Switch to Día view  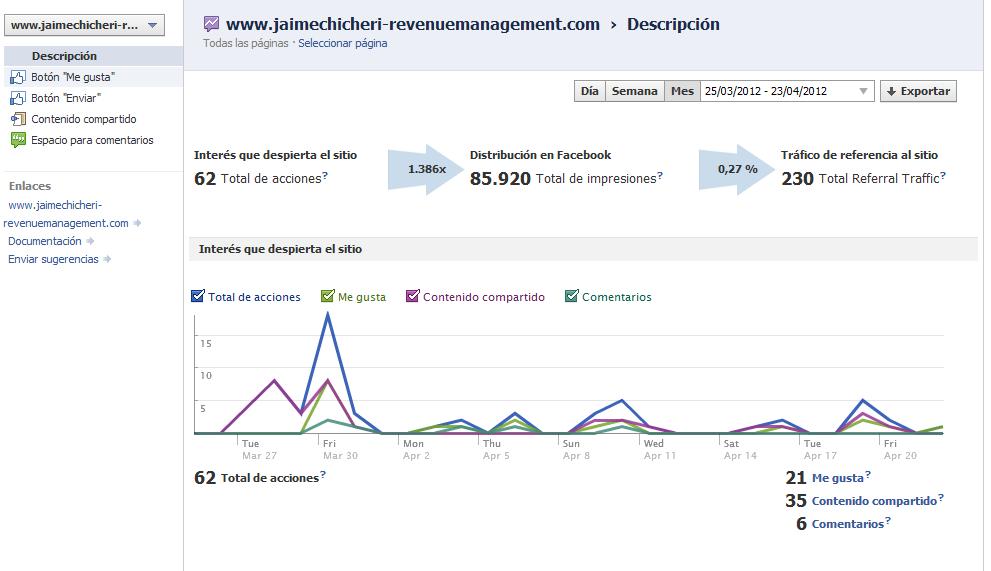pos(590,91)
